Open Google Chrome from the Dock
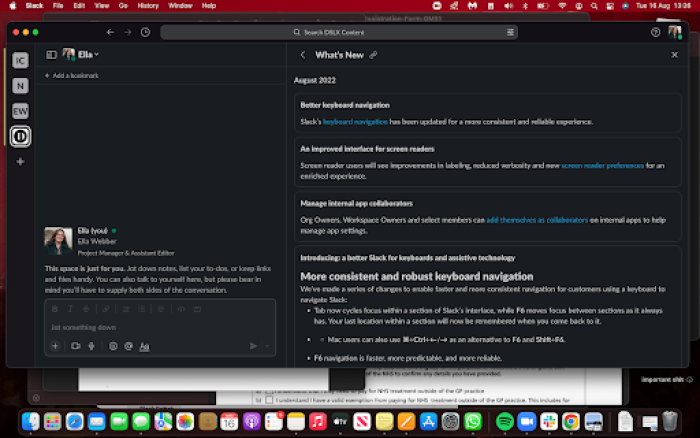 click(571, 421)
